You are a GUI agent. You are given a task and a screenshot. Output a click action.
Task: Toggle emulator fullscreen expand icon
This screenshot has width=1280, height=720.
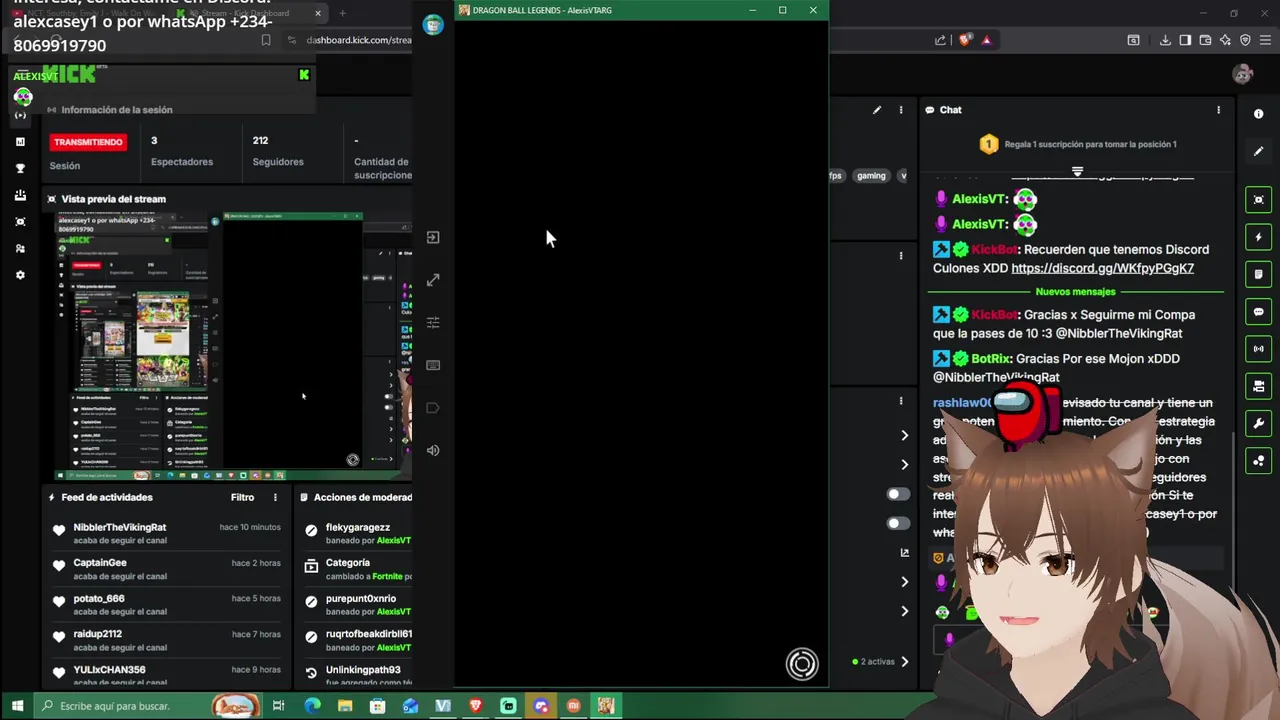[x=433, y=280]
